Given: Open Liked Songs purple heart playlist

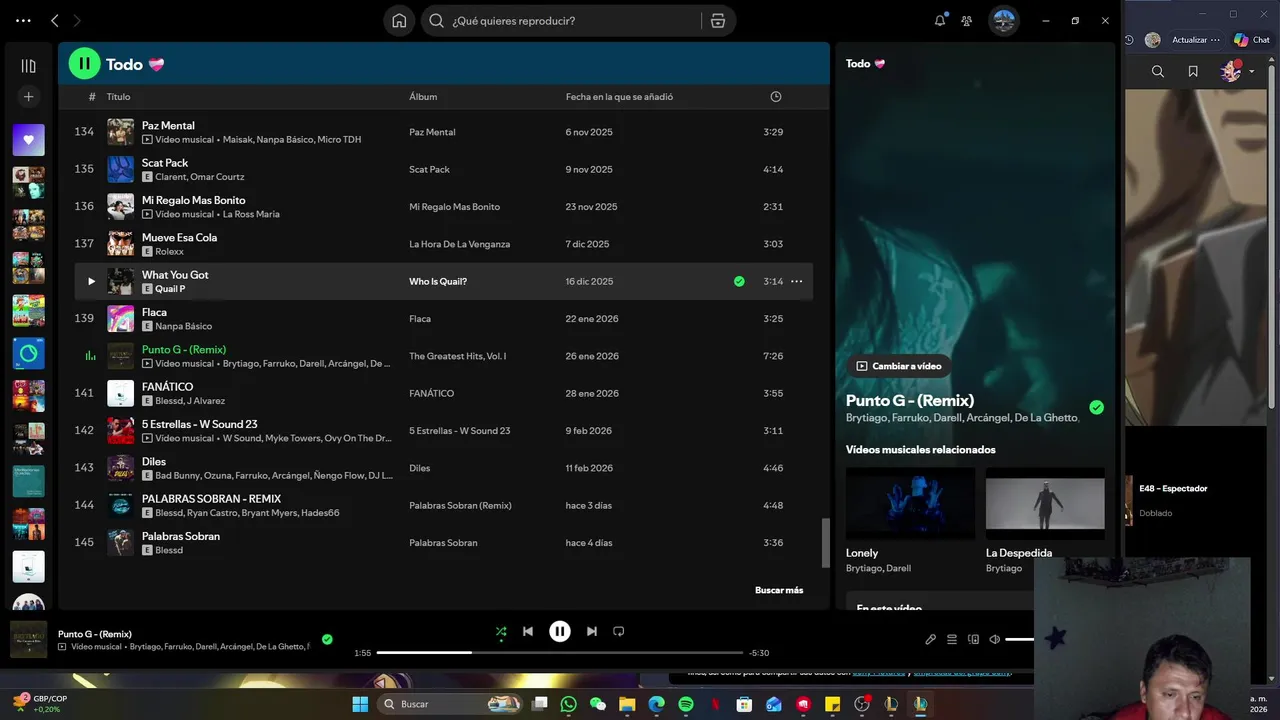Looking at the screenshot, I should (28, 140).
